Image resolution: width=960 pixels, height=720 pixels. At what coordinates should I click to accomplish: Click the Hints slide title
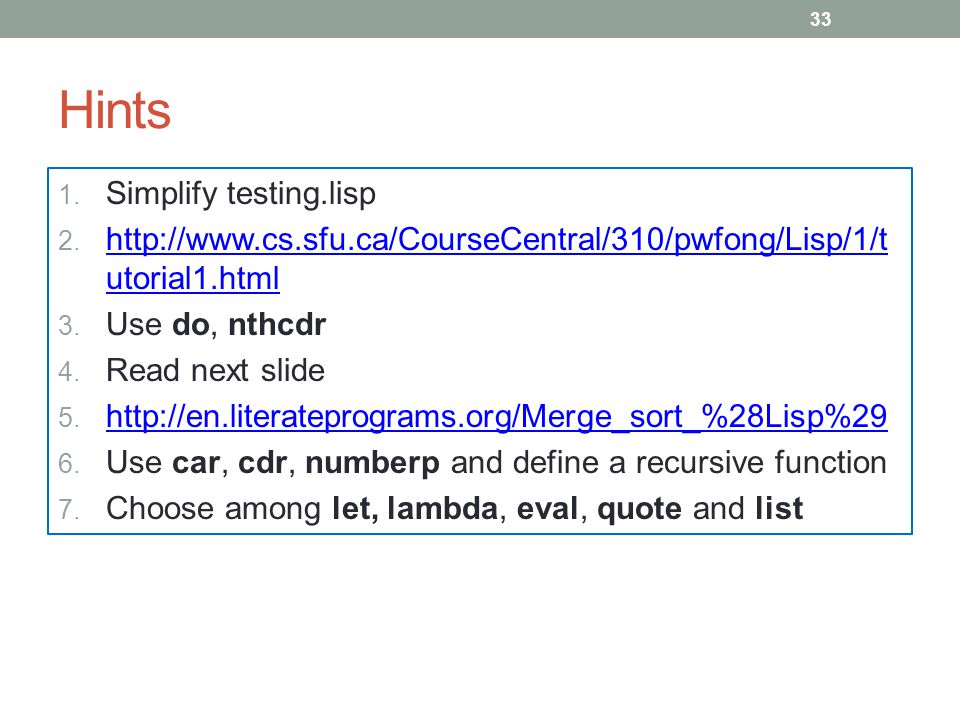point(114,110)
